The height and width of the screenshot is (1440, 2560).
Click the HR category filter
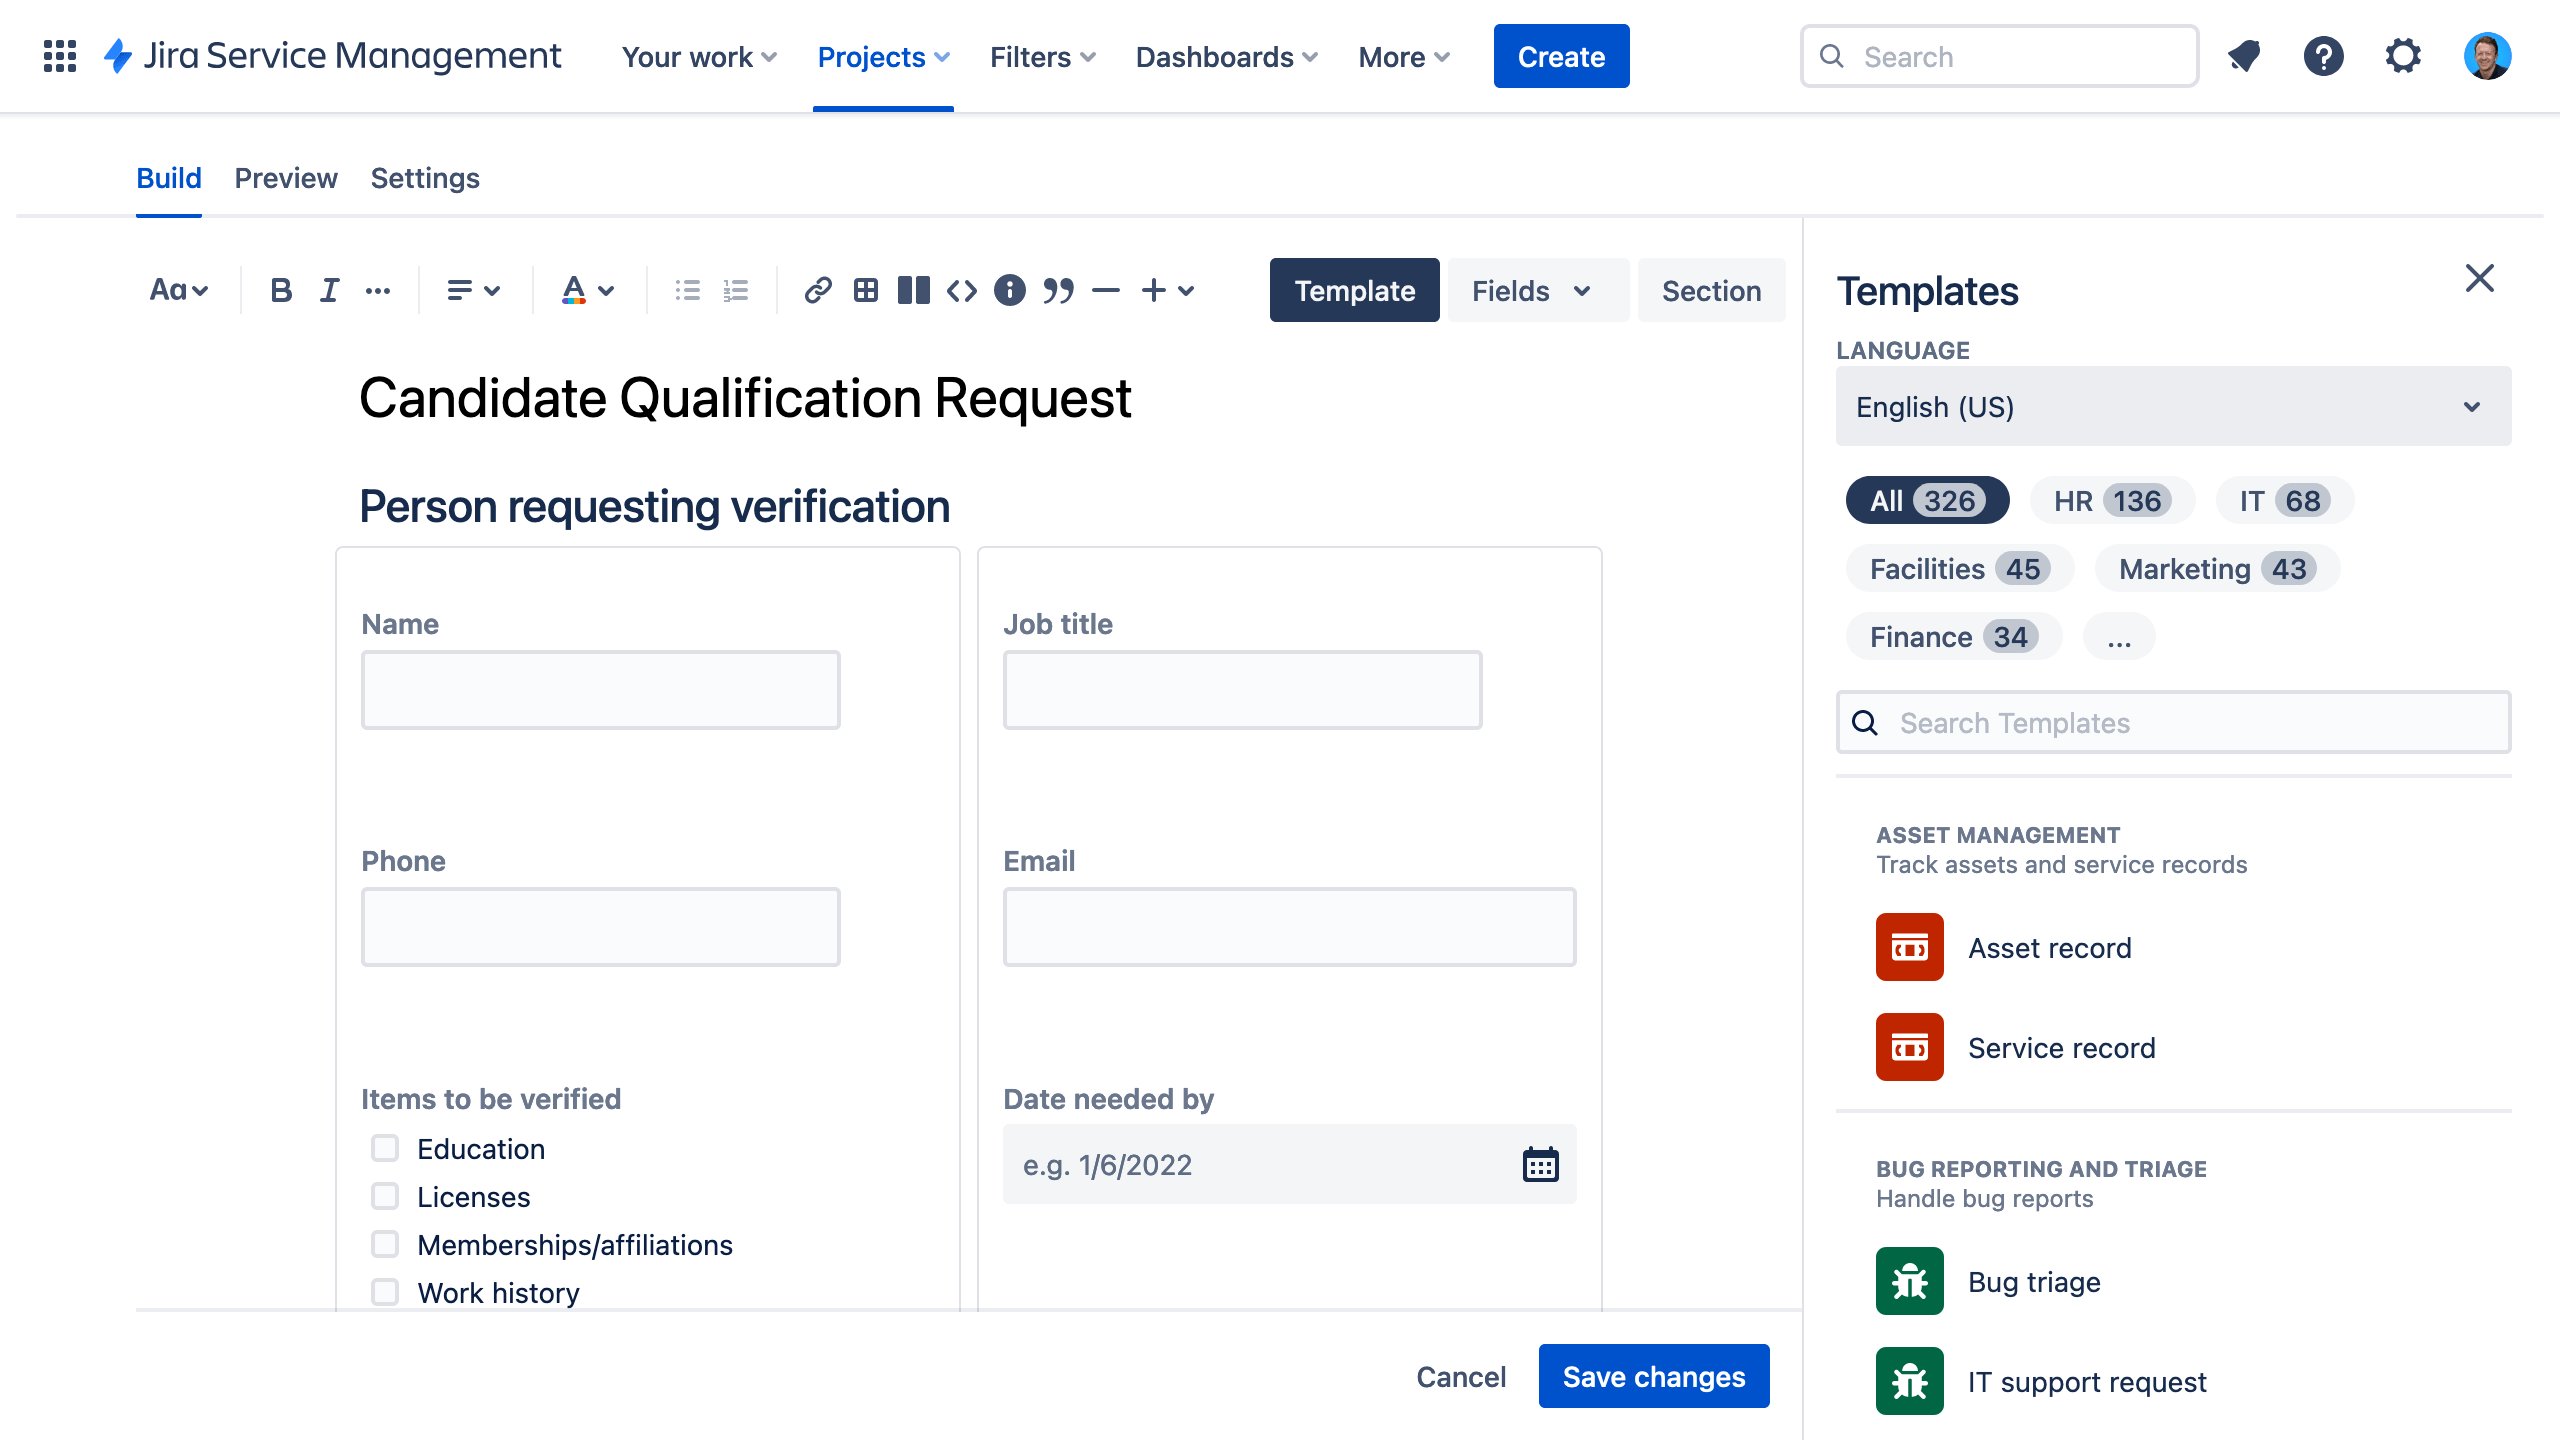[x=2110, y=501]
